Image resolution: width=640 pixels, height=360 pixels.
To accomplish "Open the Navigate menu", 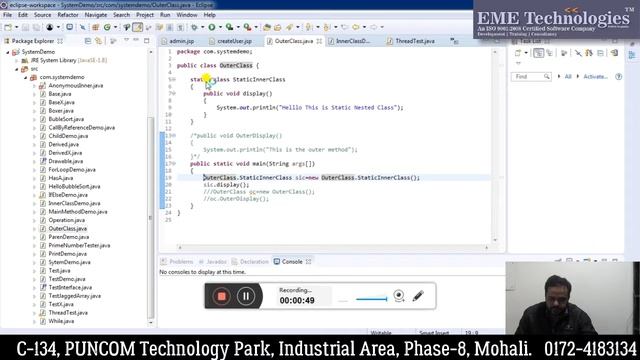I will pos(96,15).
